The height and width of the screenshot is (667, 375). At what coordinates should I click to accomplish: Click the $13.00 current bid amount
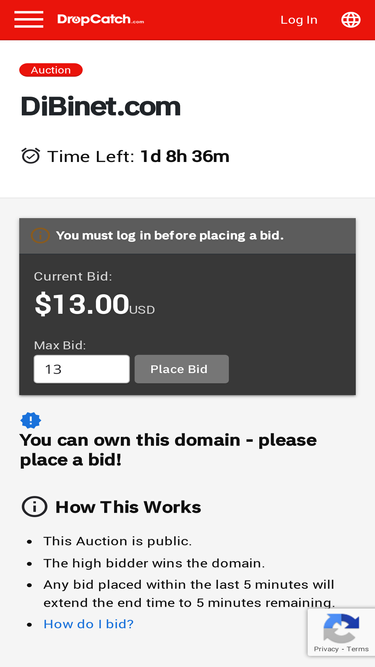[82, 305]
